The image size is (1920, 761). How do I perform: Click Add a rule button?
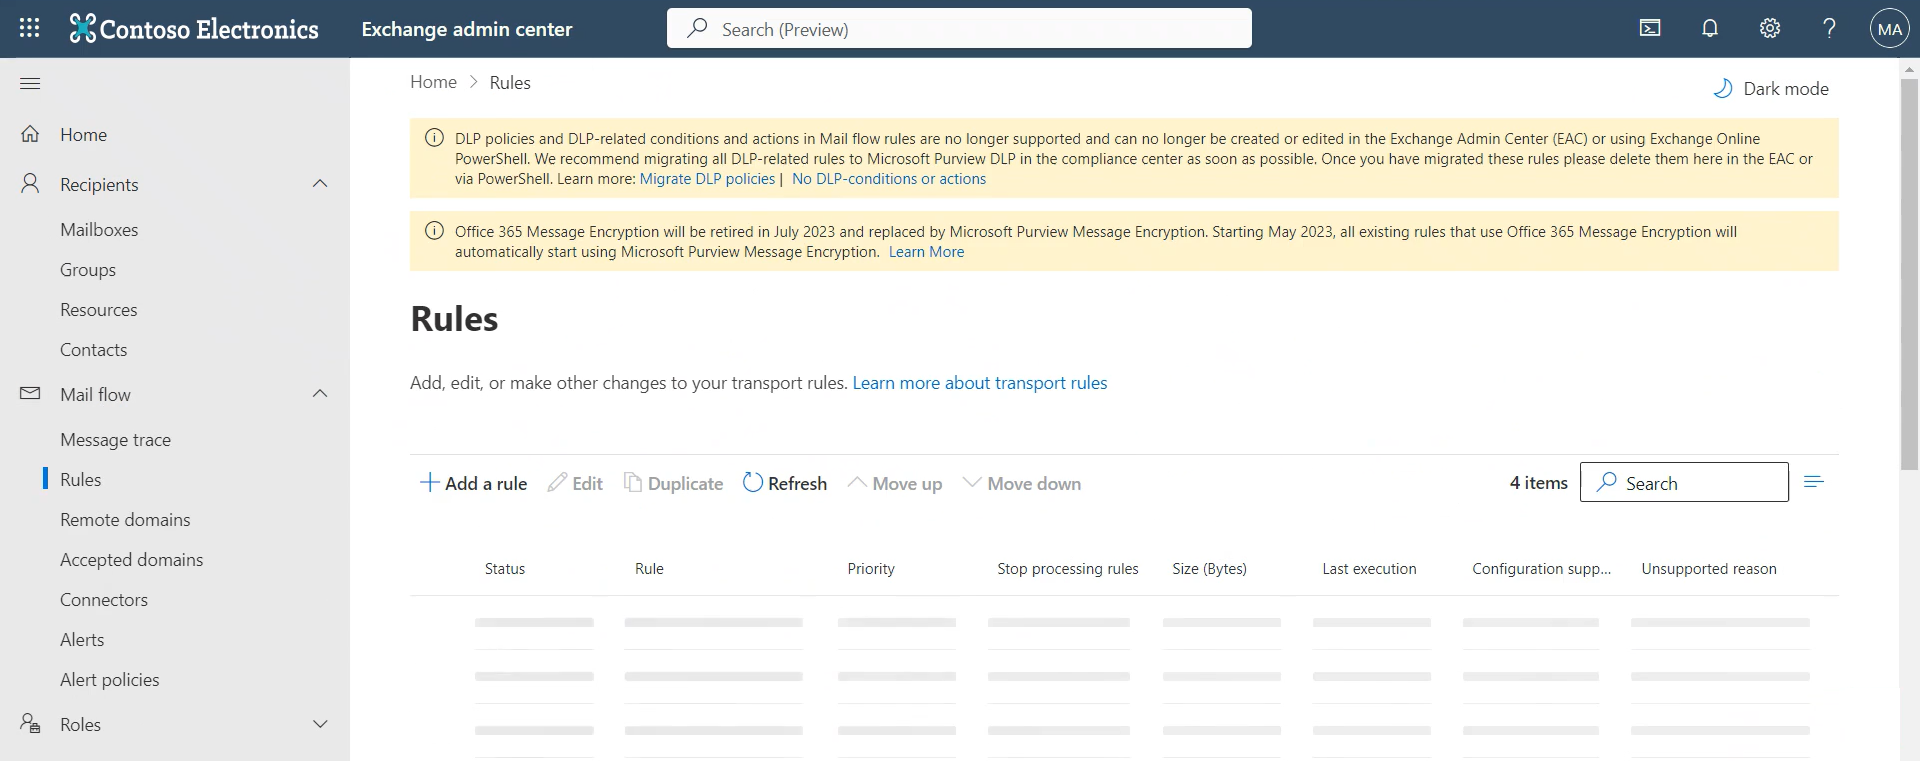tap(473, 483)
